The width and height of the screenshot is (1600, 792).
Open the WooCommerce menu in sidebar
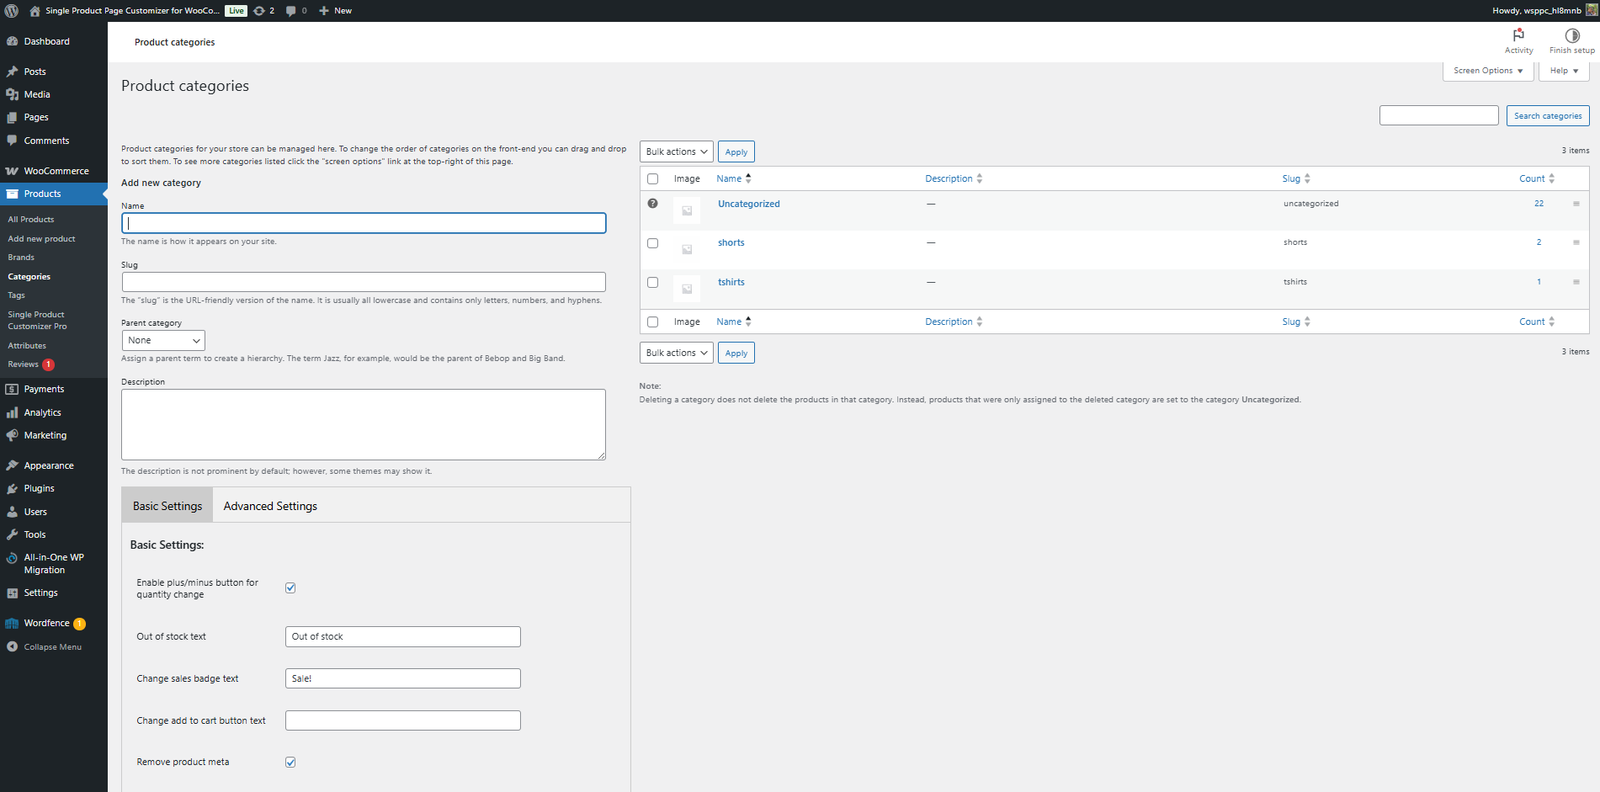[56, 171]
